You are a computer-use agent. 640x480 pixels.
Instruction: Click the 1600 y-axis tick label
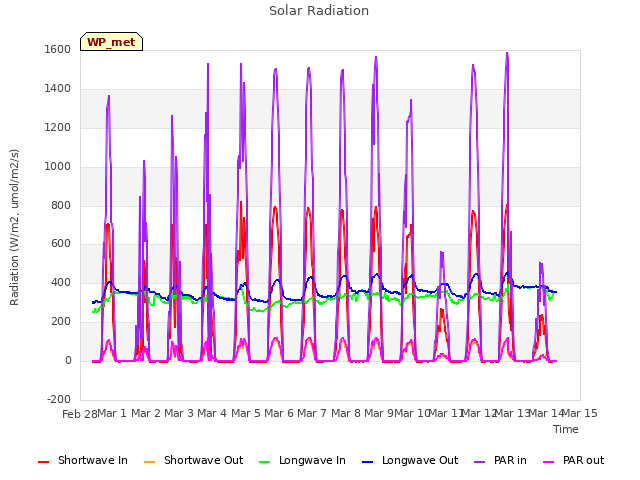(x=58, y=50)
